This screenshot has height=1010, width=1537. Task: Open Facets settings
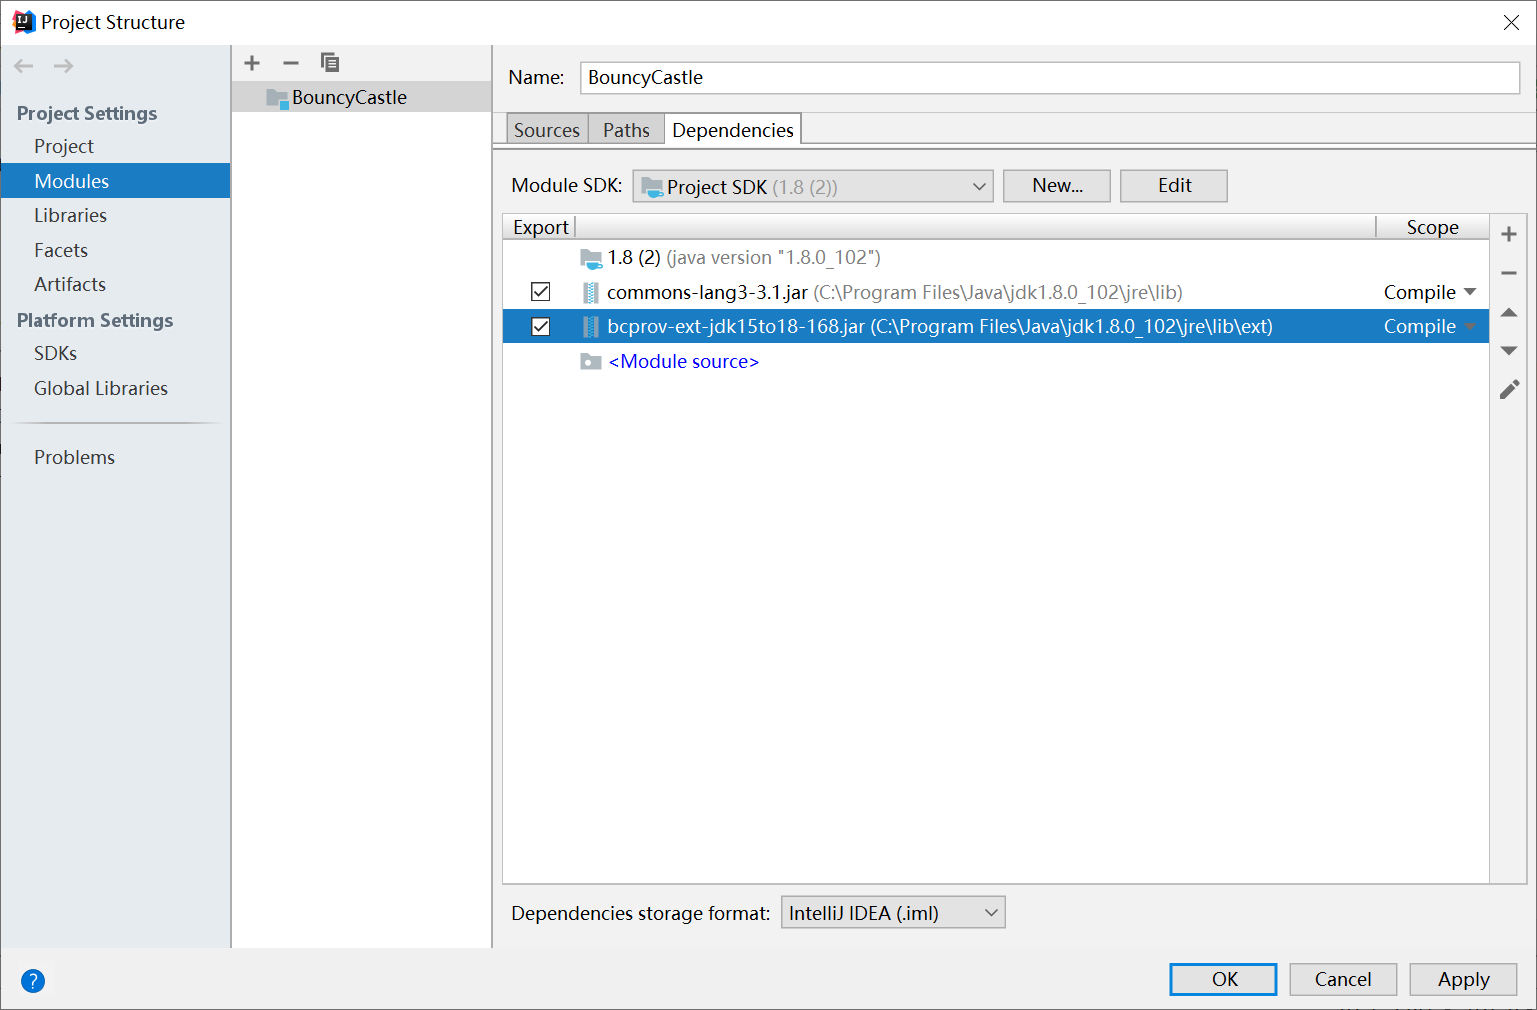point(61,250)
